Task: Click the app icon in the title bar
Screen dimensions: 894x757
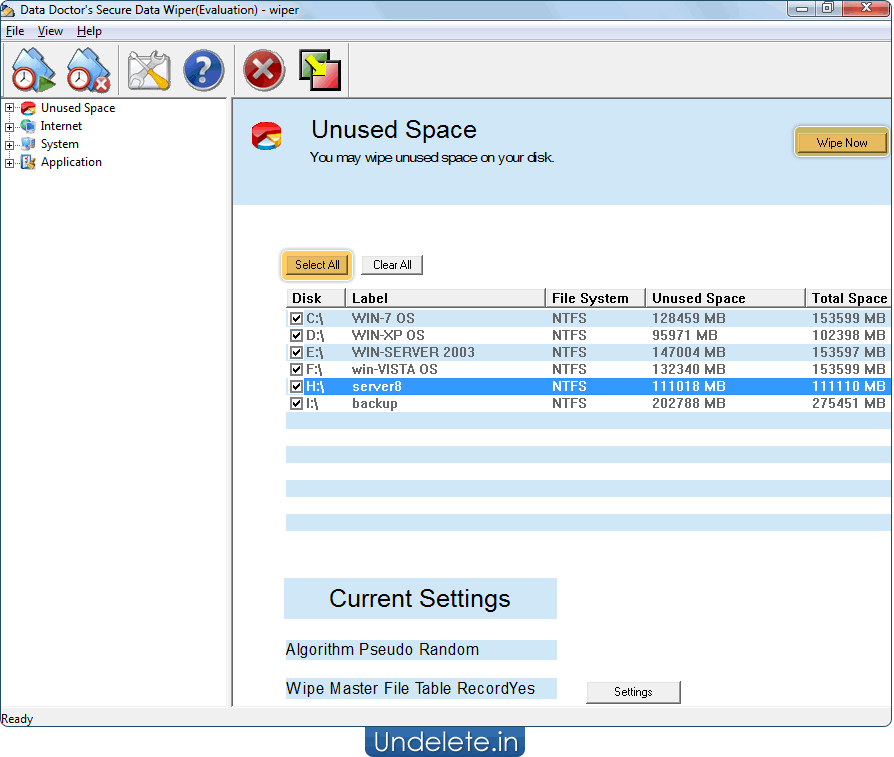Action: tap(8, 10)
